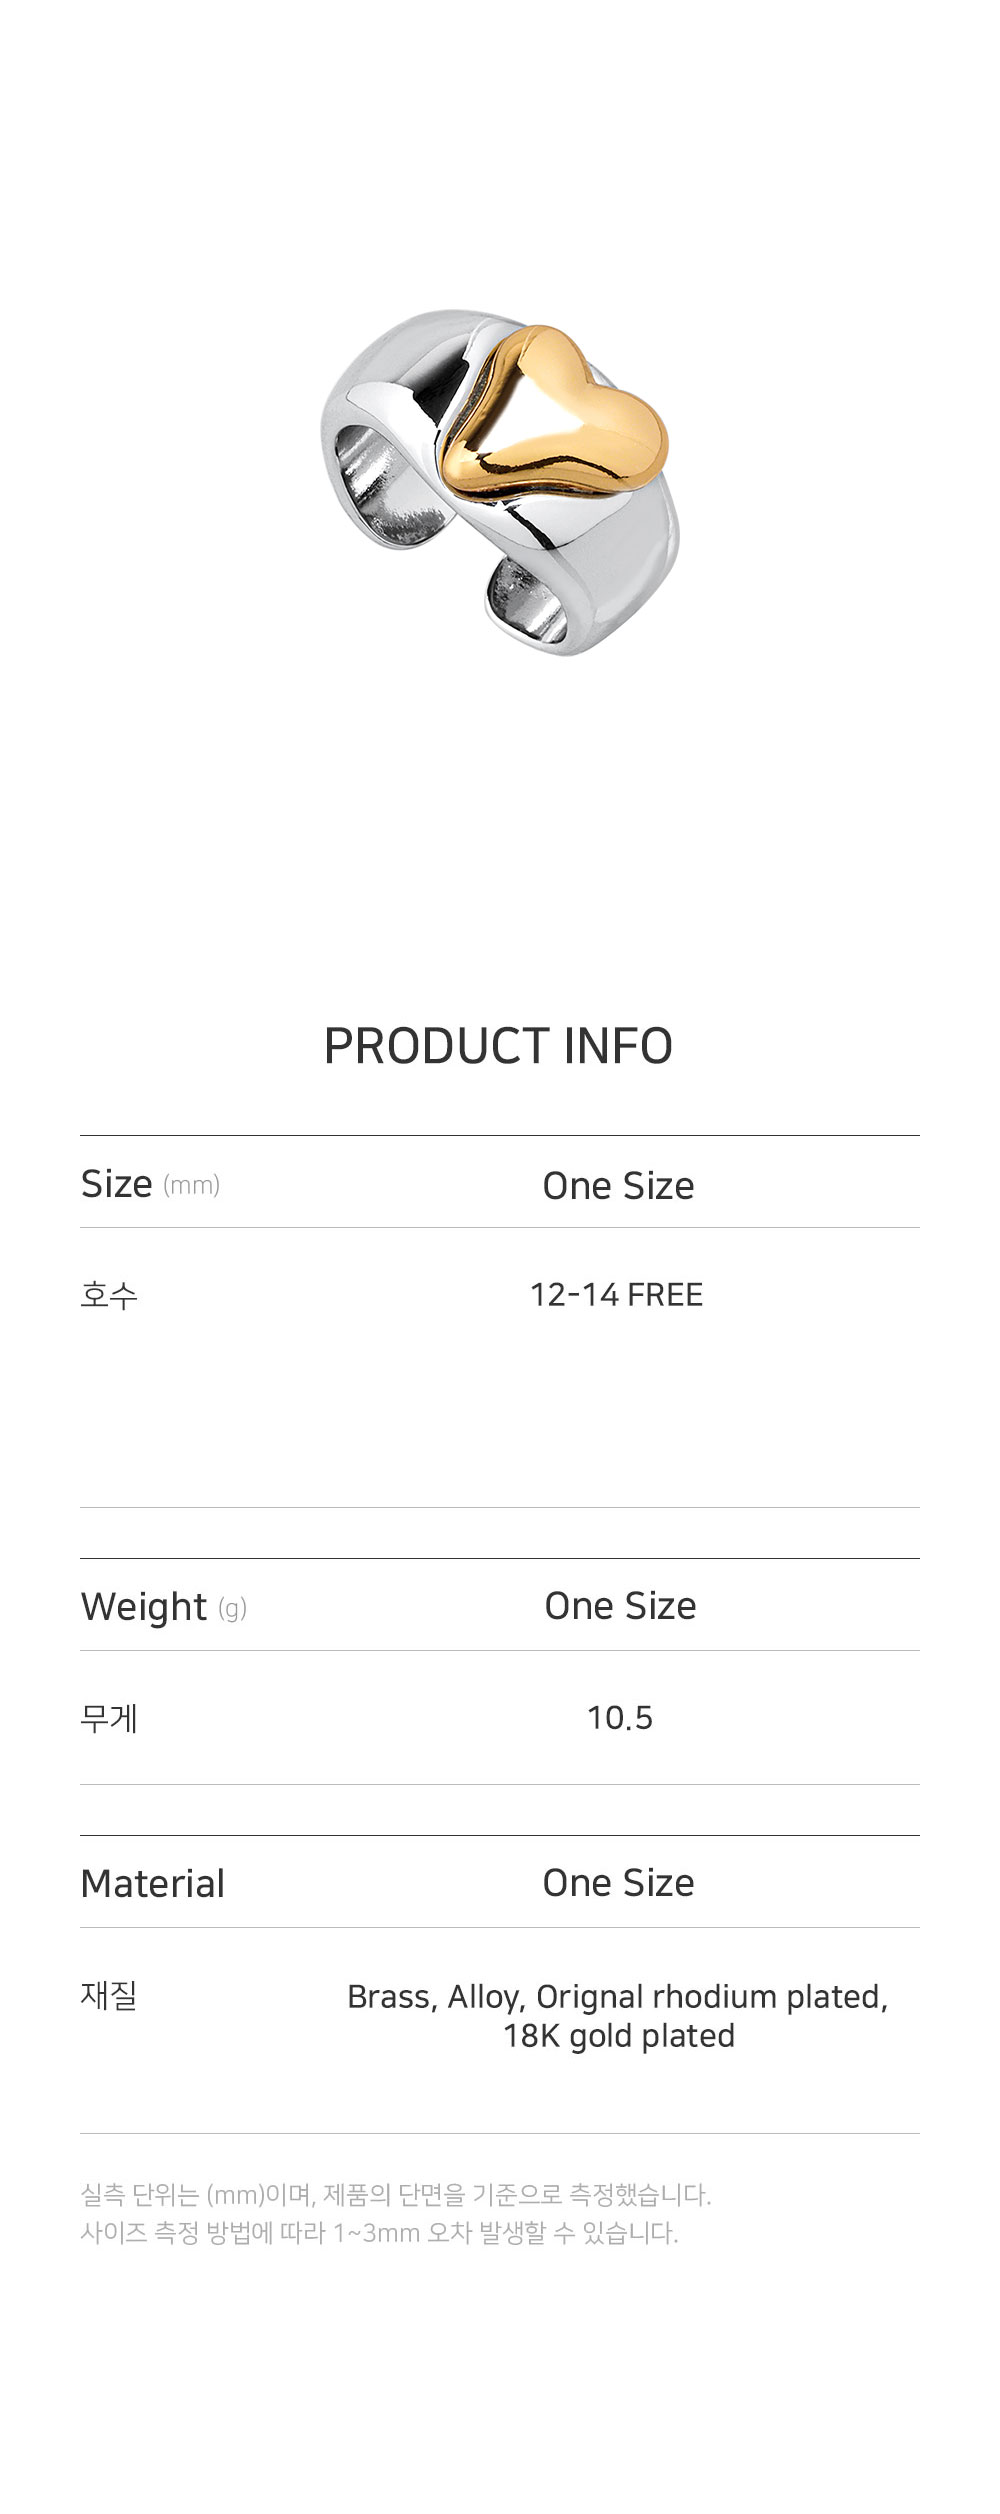
Task: Click the (g) unit beside Weight
Action: click(x=232, y=1608)
